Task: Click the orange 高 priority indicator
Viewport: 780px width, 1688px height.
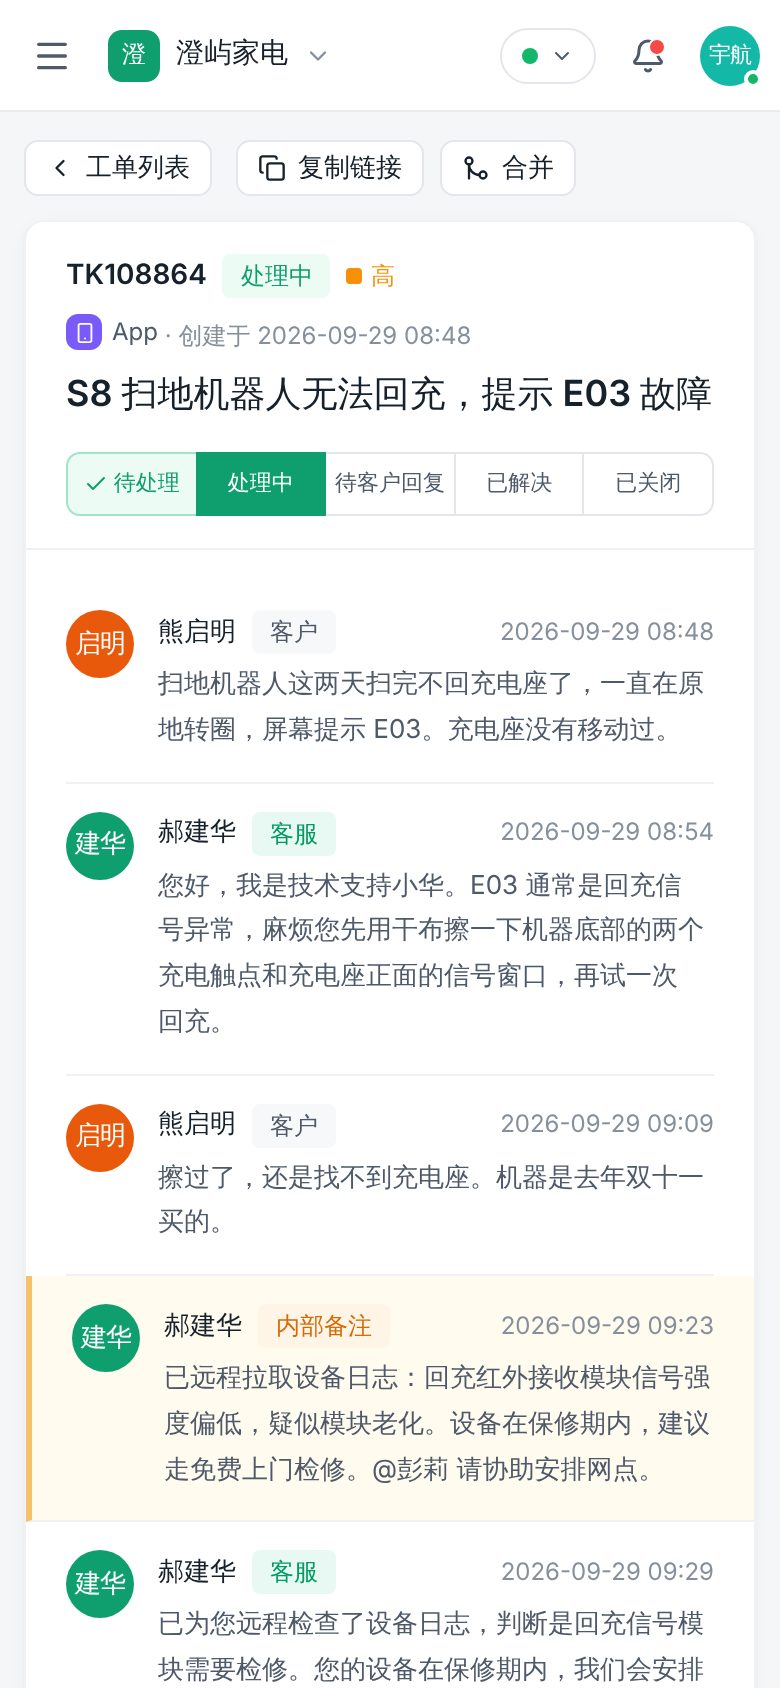Action: [x=370, y=276]
